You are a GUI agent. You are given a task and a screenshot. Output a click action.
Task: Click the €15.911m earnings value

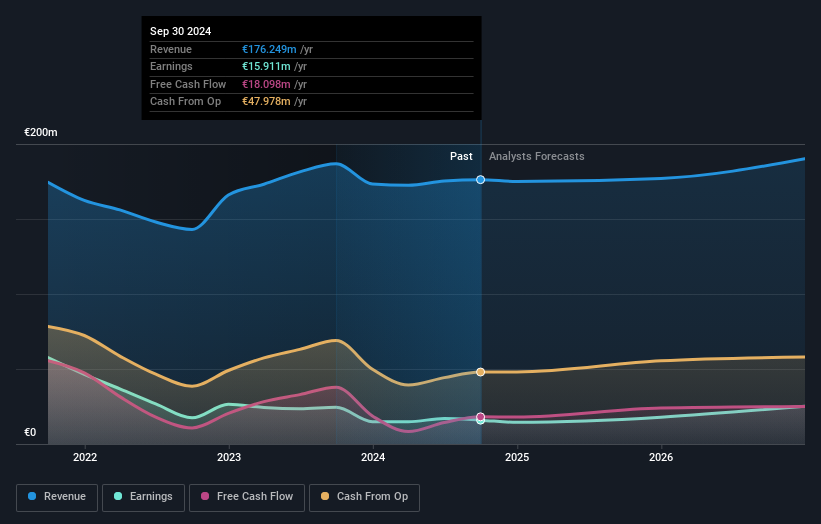coord(266,66)
